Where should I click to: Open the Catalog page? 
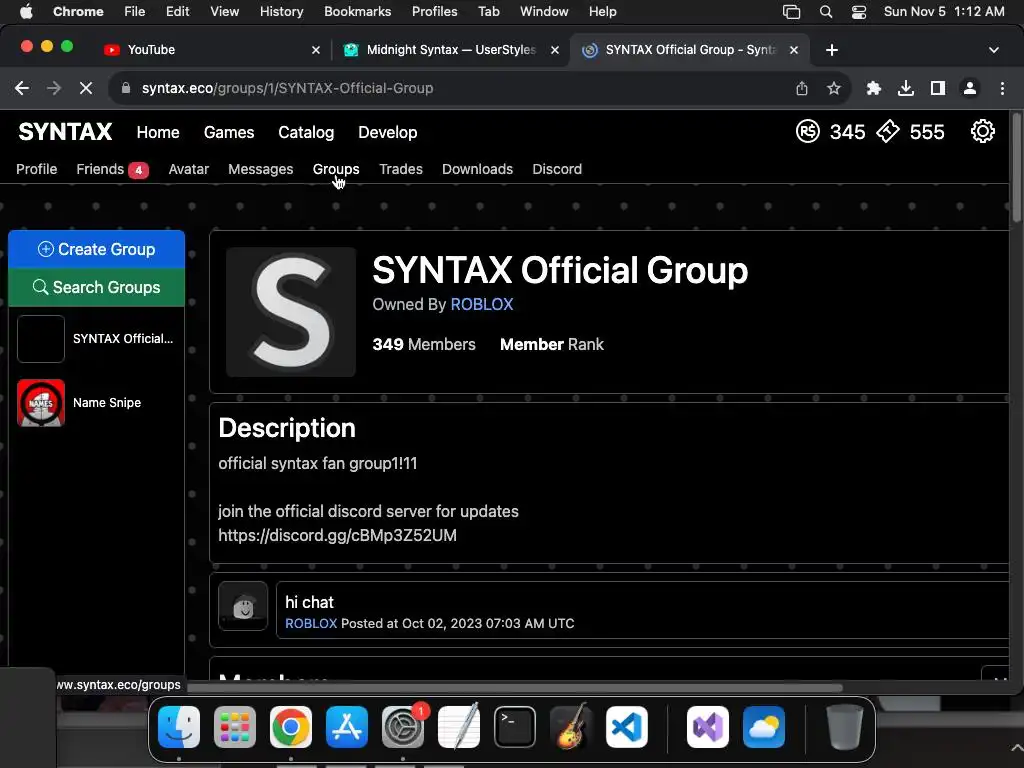tap(306, 133)
